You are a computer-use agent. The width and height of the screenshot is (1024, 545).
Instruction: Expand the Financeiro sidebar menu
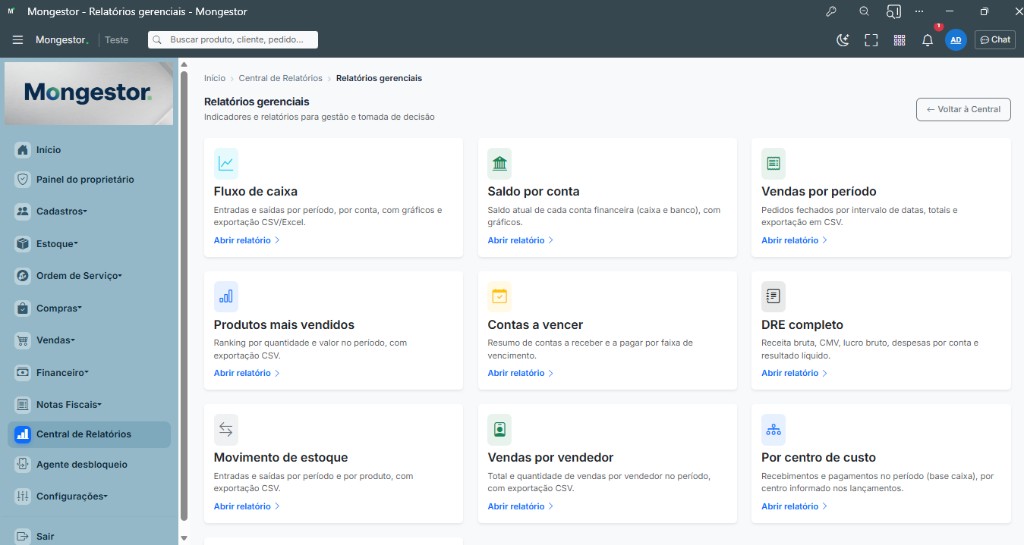tap(89, 373)
